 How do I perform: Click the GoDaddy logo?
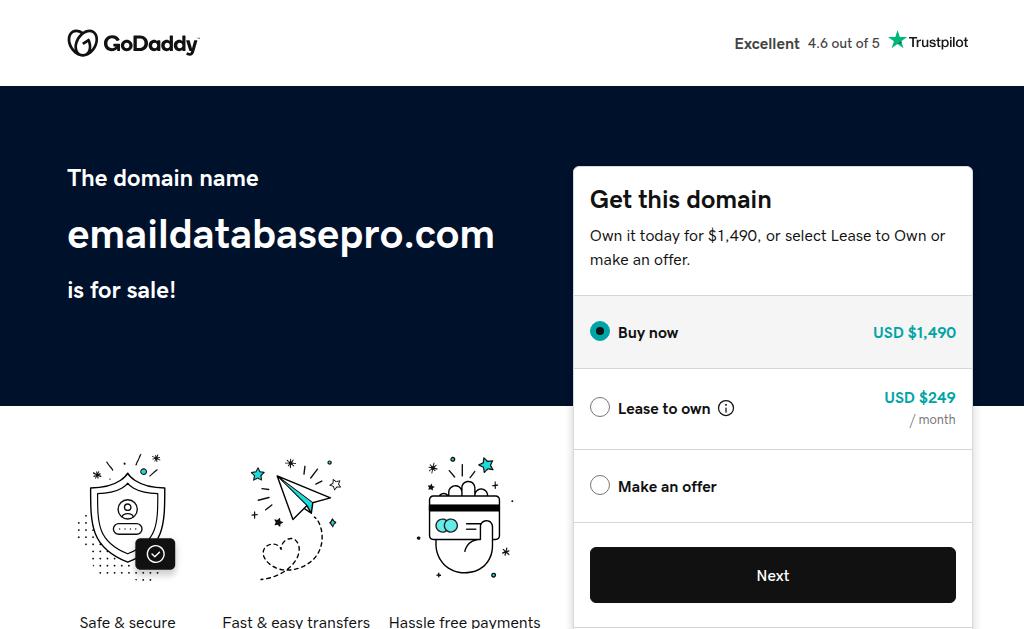point(133,43)
